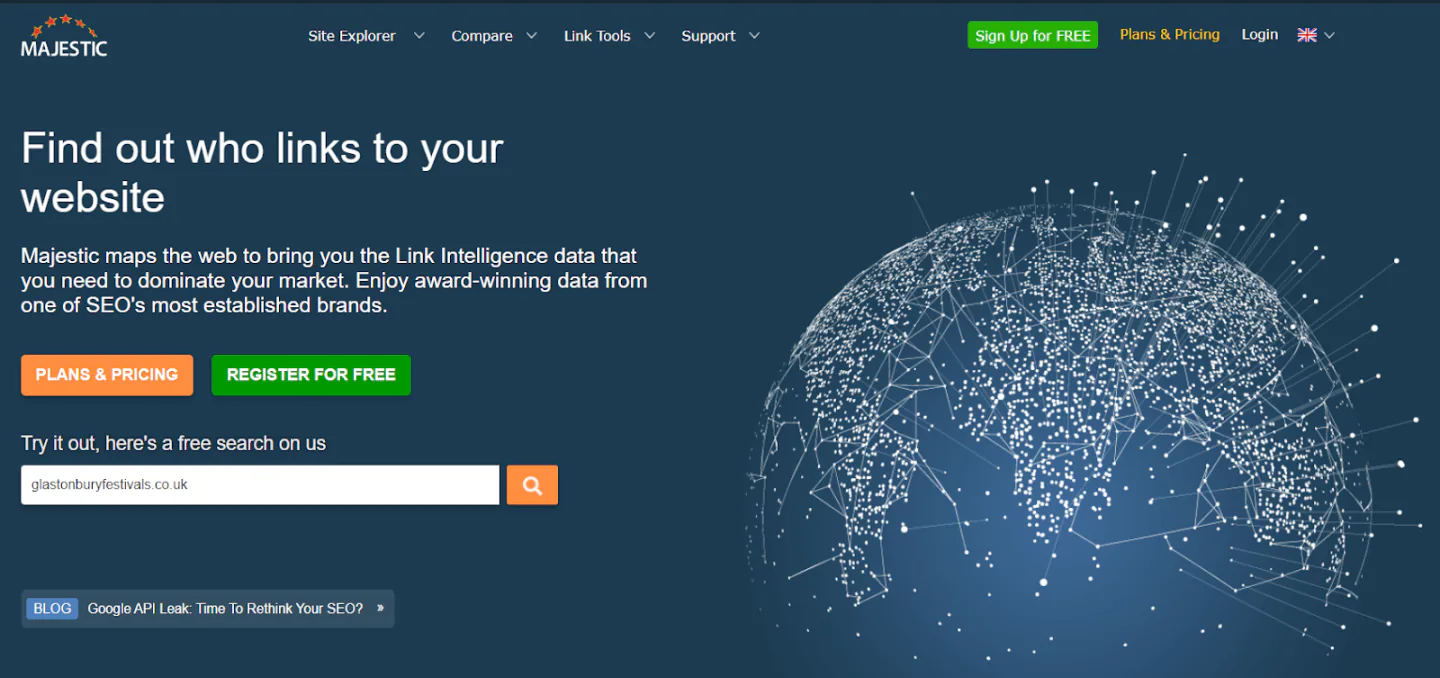
Task: Expand the Support chevron
Action: coord(754,36)
